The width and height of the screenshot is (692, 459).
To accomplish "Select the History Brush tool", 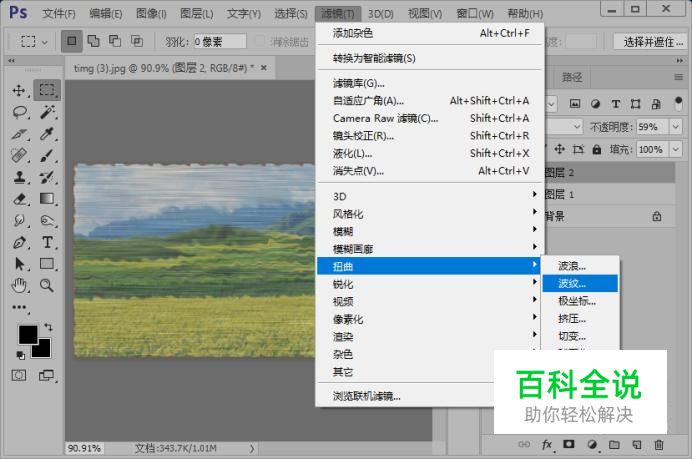I will point(47,177).
